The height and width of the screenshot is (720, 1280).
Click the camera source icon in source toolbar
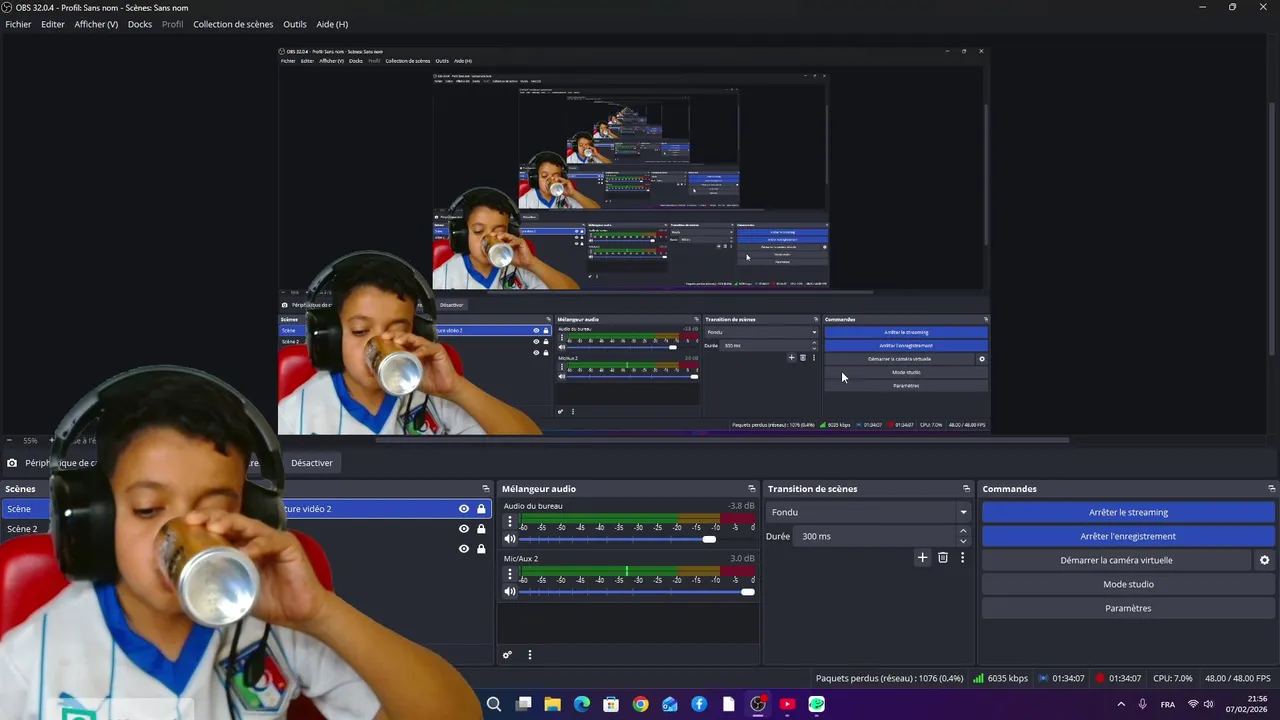tap(12, 463)
